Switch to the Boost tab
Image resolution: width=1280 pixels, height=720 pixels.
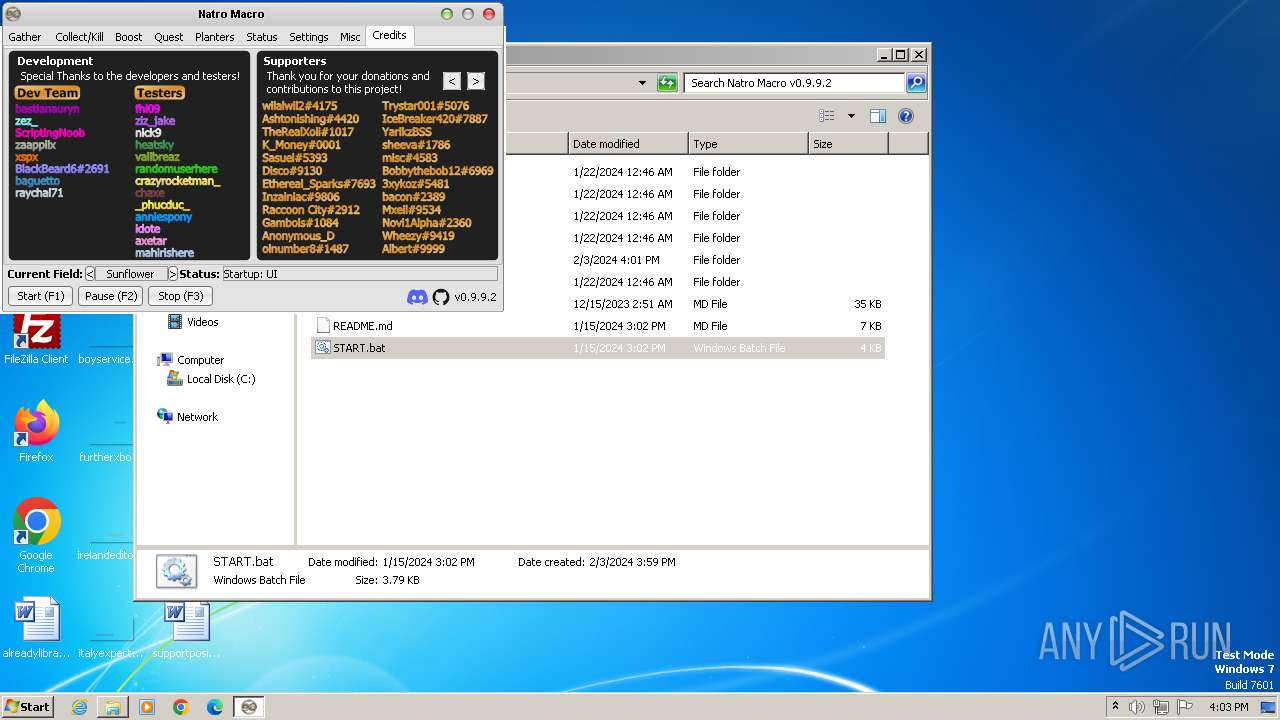128,37
